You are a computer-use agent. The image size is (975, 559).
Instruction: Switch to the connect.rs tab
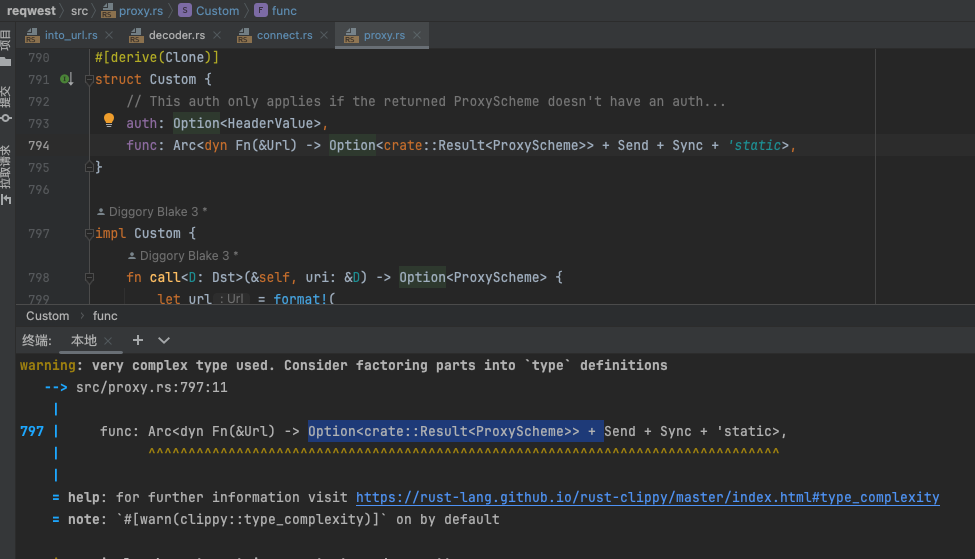point(283,36)
